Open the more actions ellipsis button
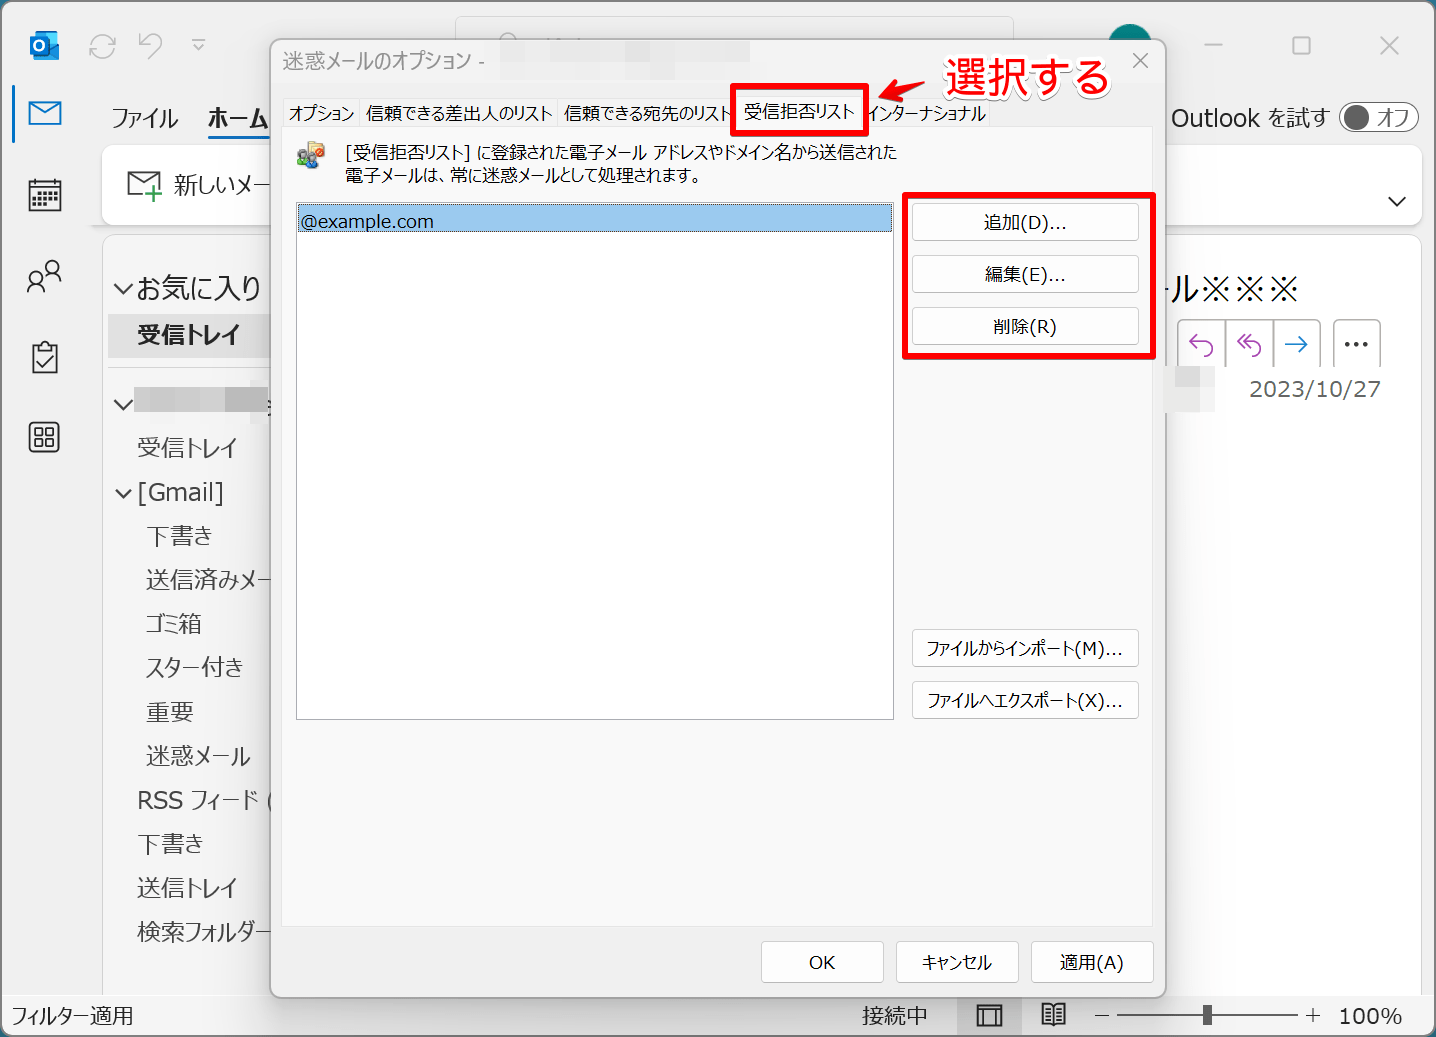The width and height of the screenshot is (1436, 1037). (x=1356, y=345)
